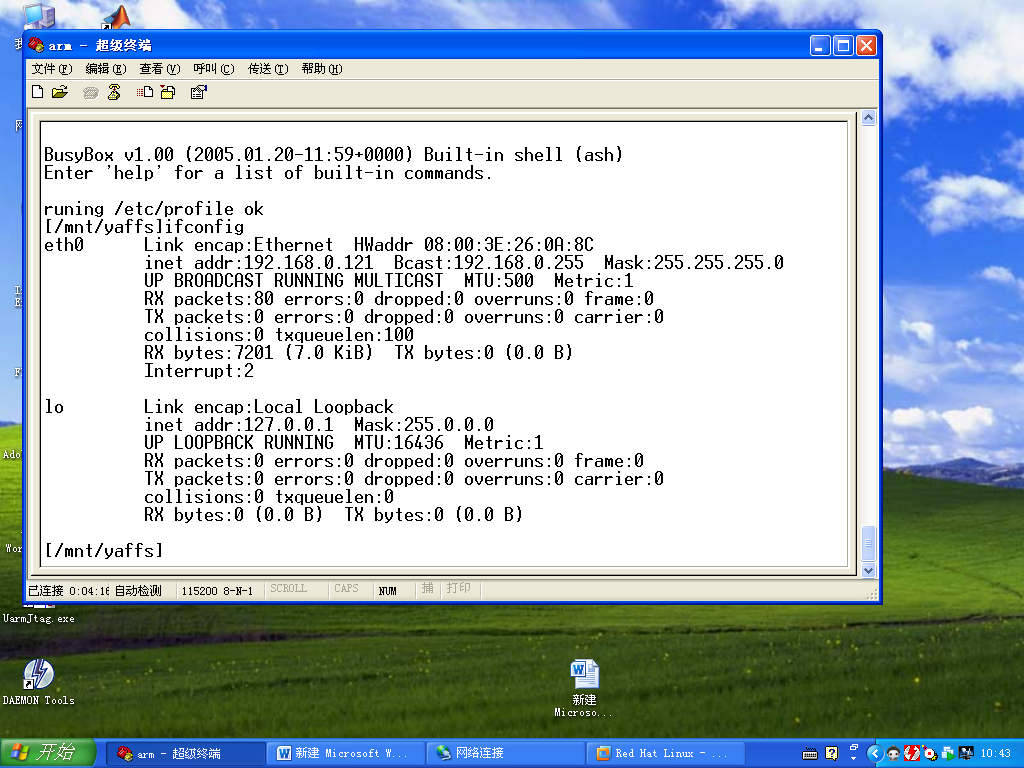Click the lo interface name
Viewport: 1024px width, 768px height.
(54, 407)
